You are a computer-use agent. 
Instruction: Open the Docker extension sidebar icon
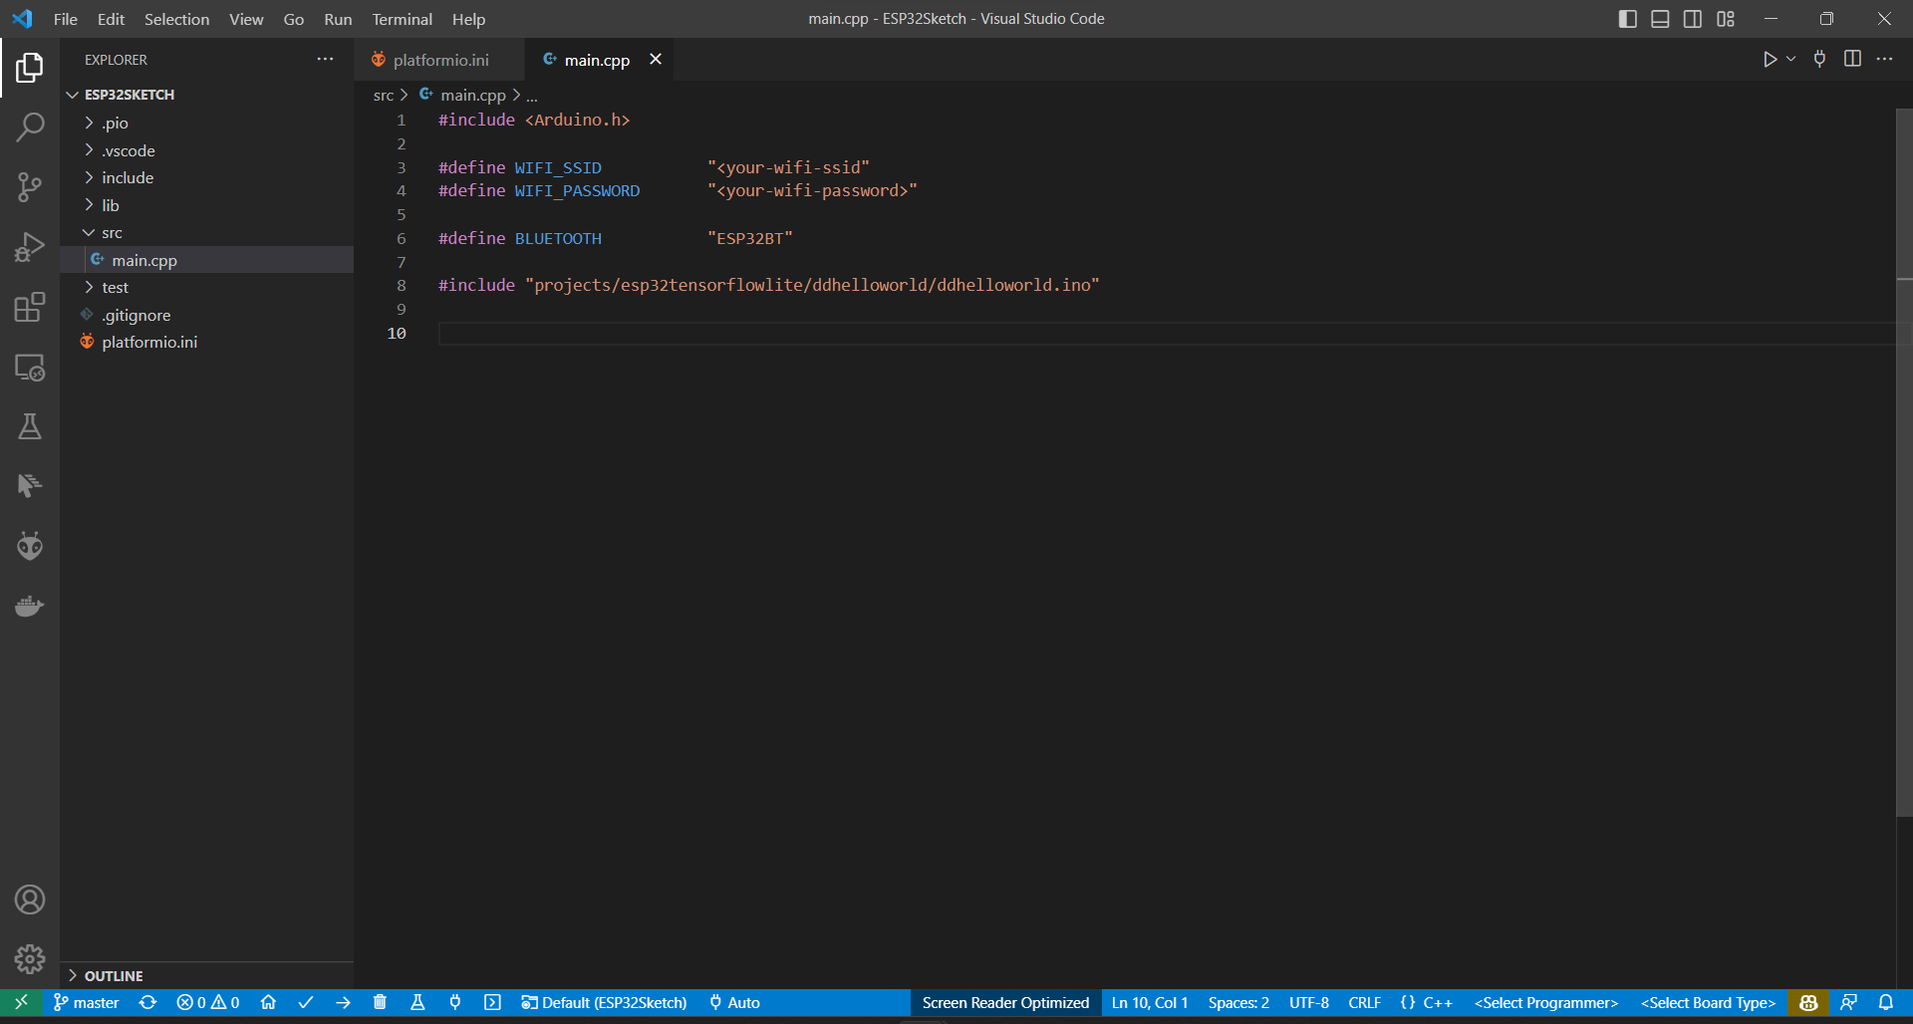point(30,605)
